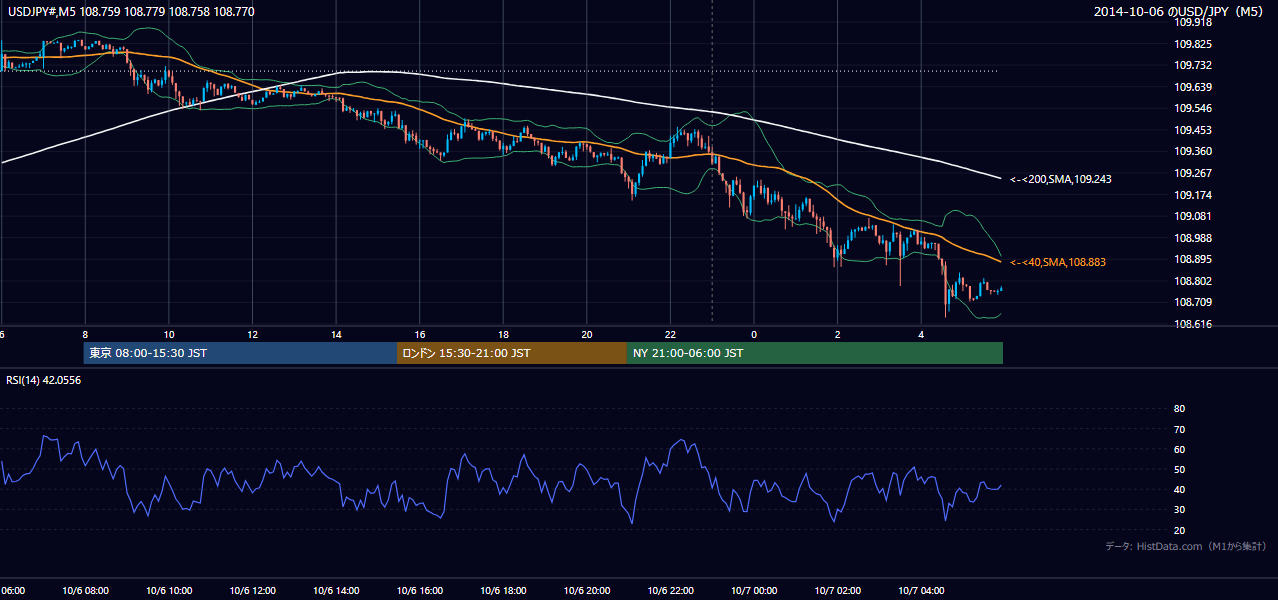Click price axis value 109.453
Viewport: 1278px width, 600px height.
(x=1192, y=130)
